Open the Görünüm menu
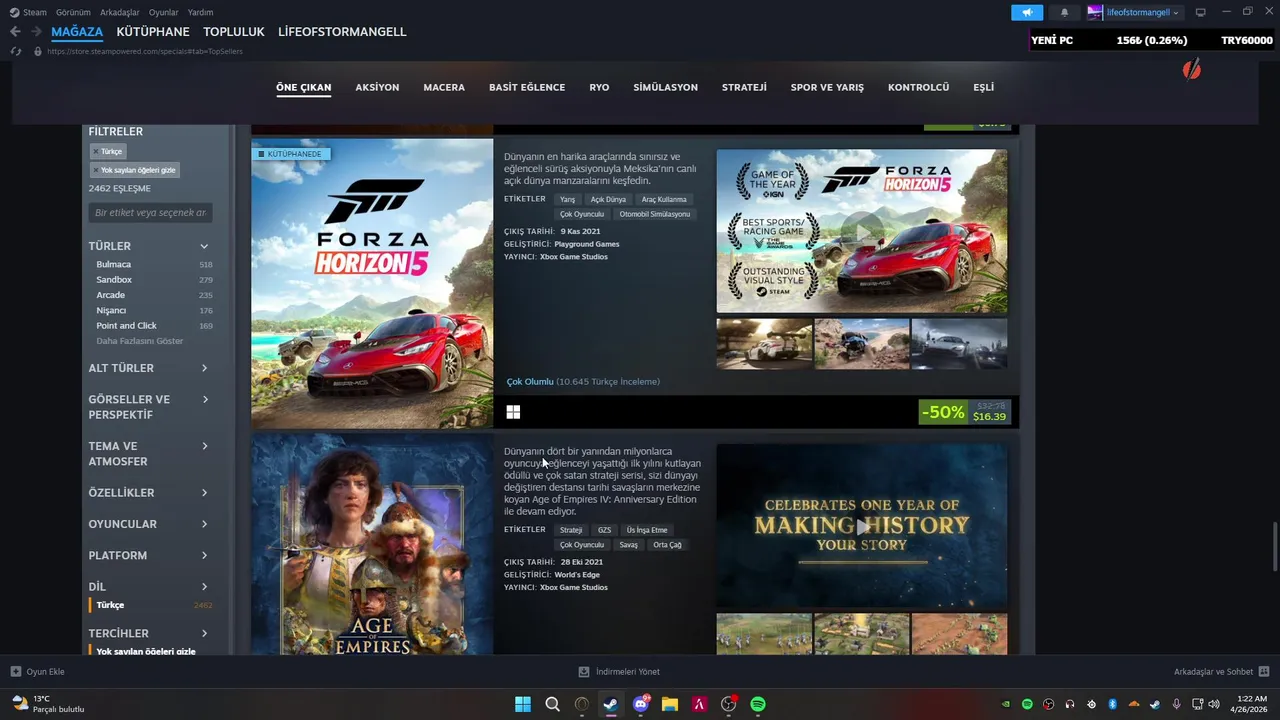This screenshot has width=1280, height=720. [x=73, y=12]
